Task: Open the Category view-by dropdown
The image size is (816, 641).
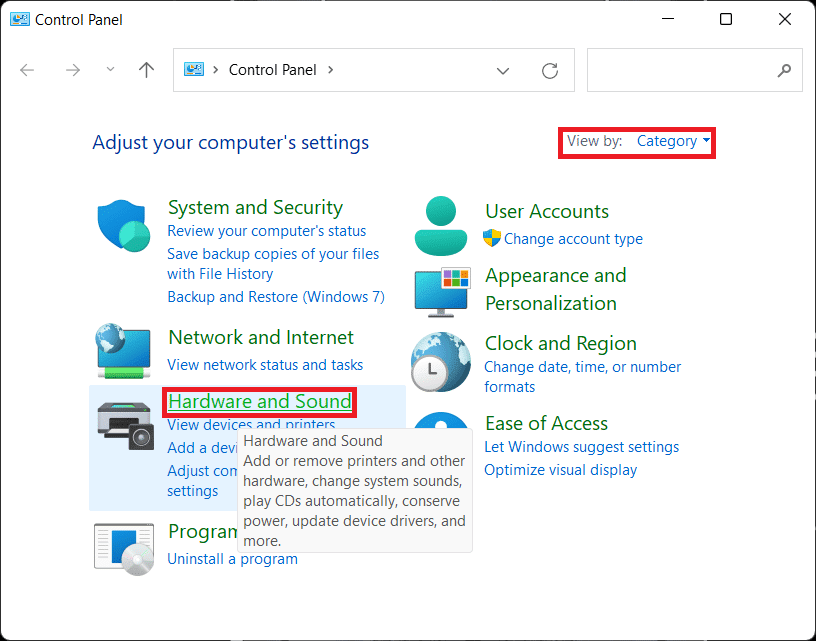Action: (x=673, y=141)
